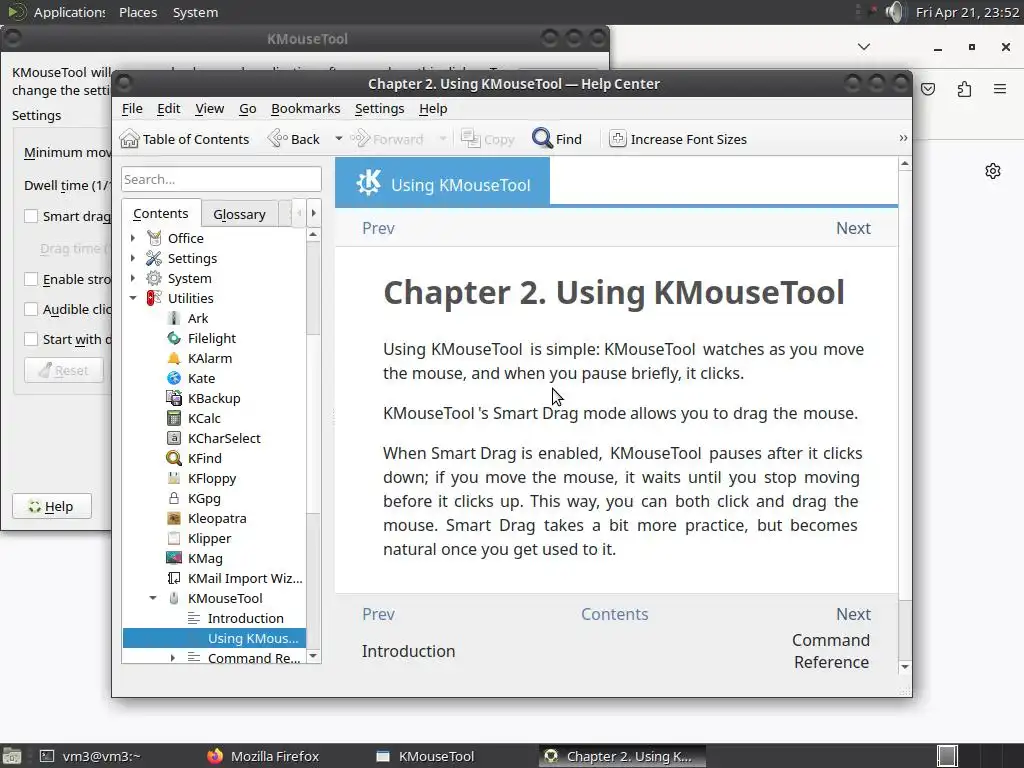Toggle Audible click checkbox in KMouseTool
Image resolution: width=1024 pixels, height=768 pixels.
click(31, 310)
